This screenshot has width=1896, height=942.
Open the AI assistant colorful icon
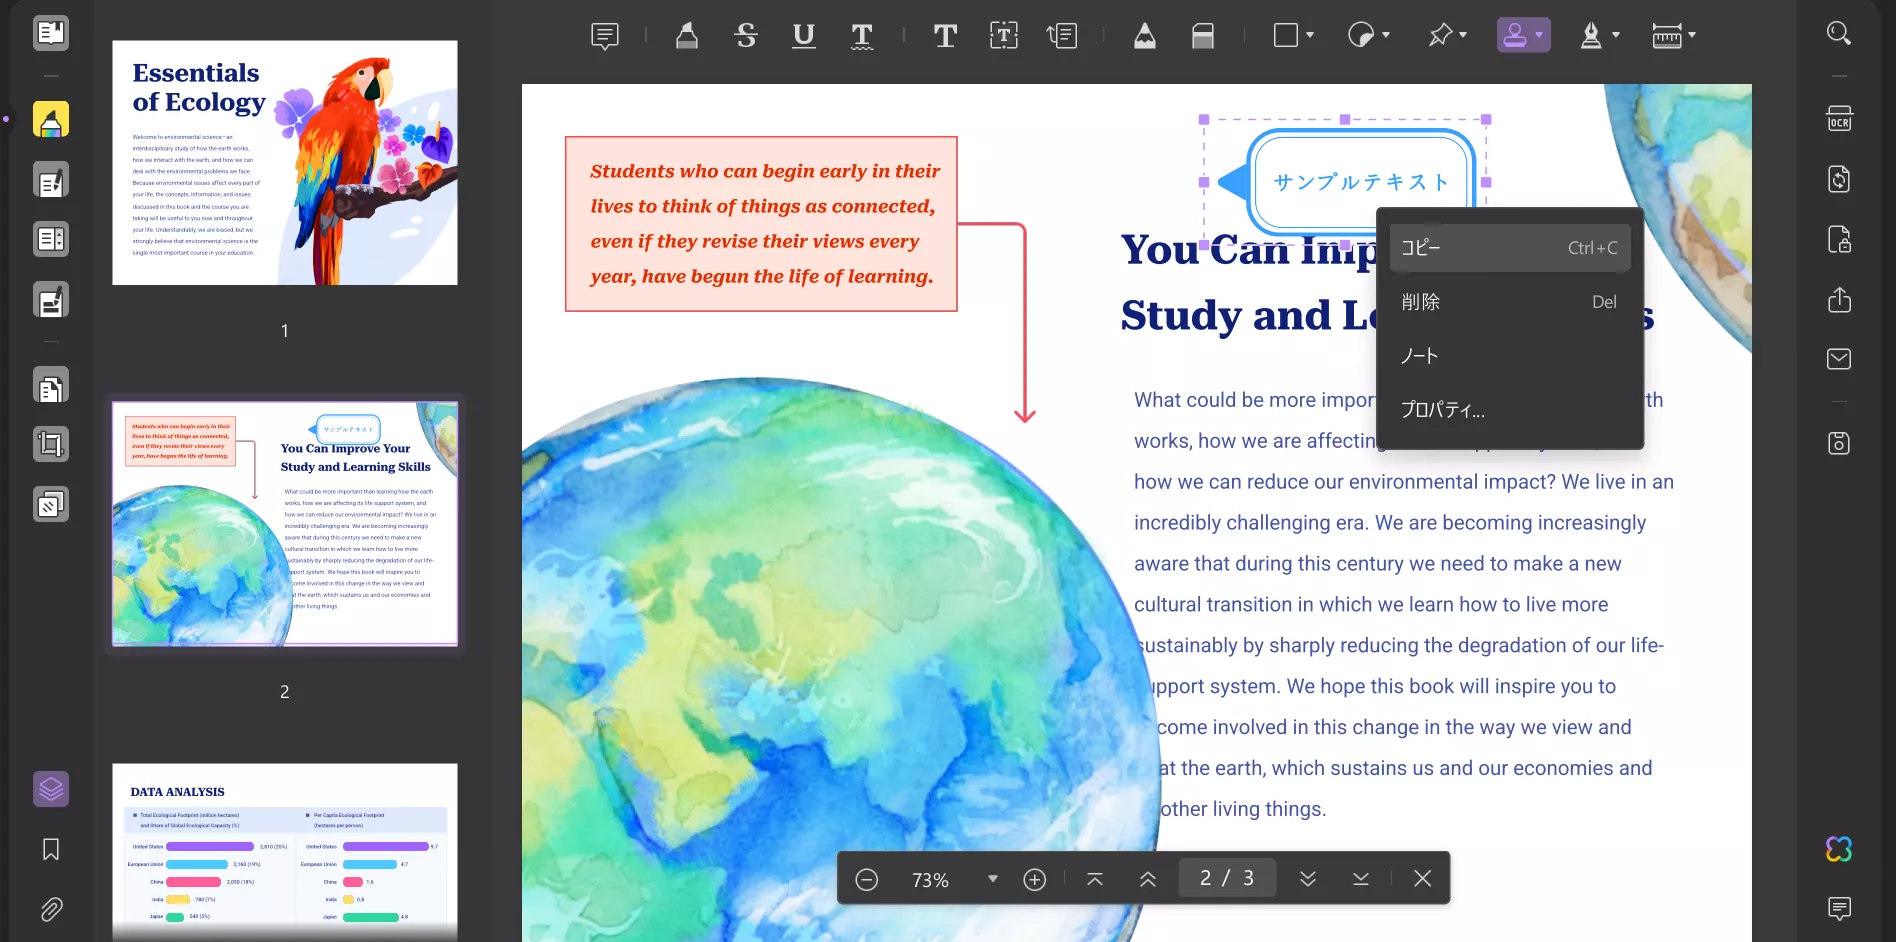point(1839,849)
